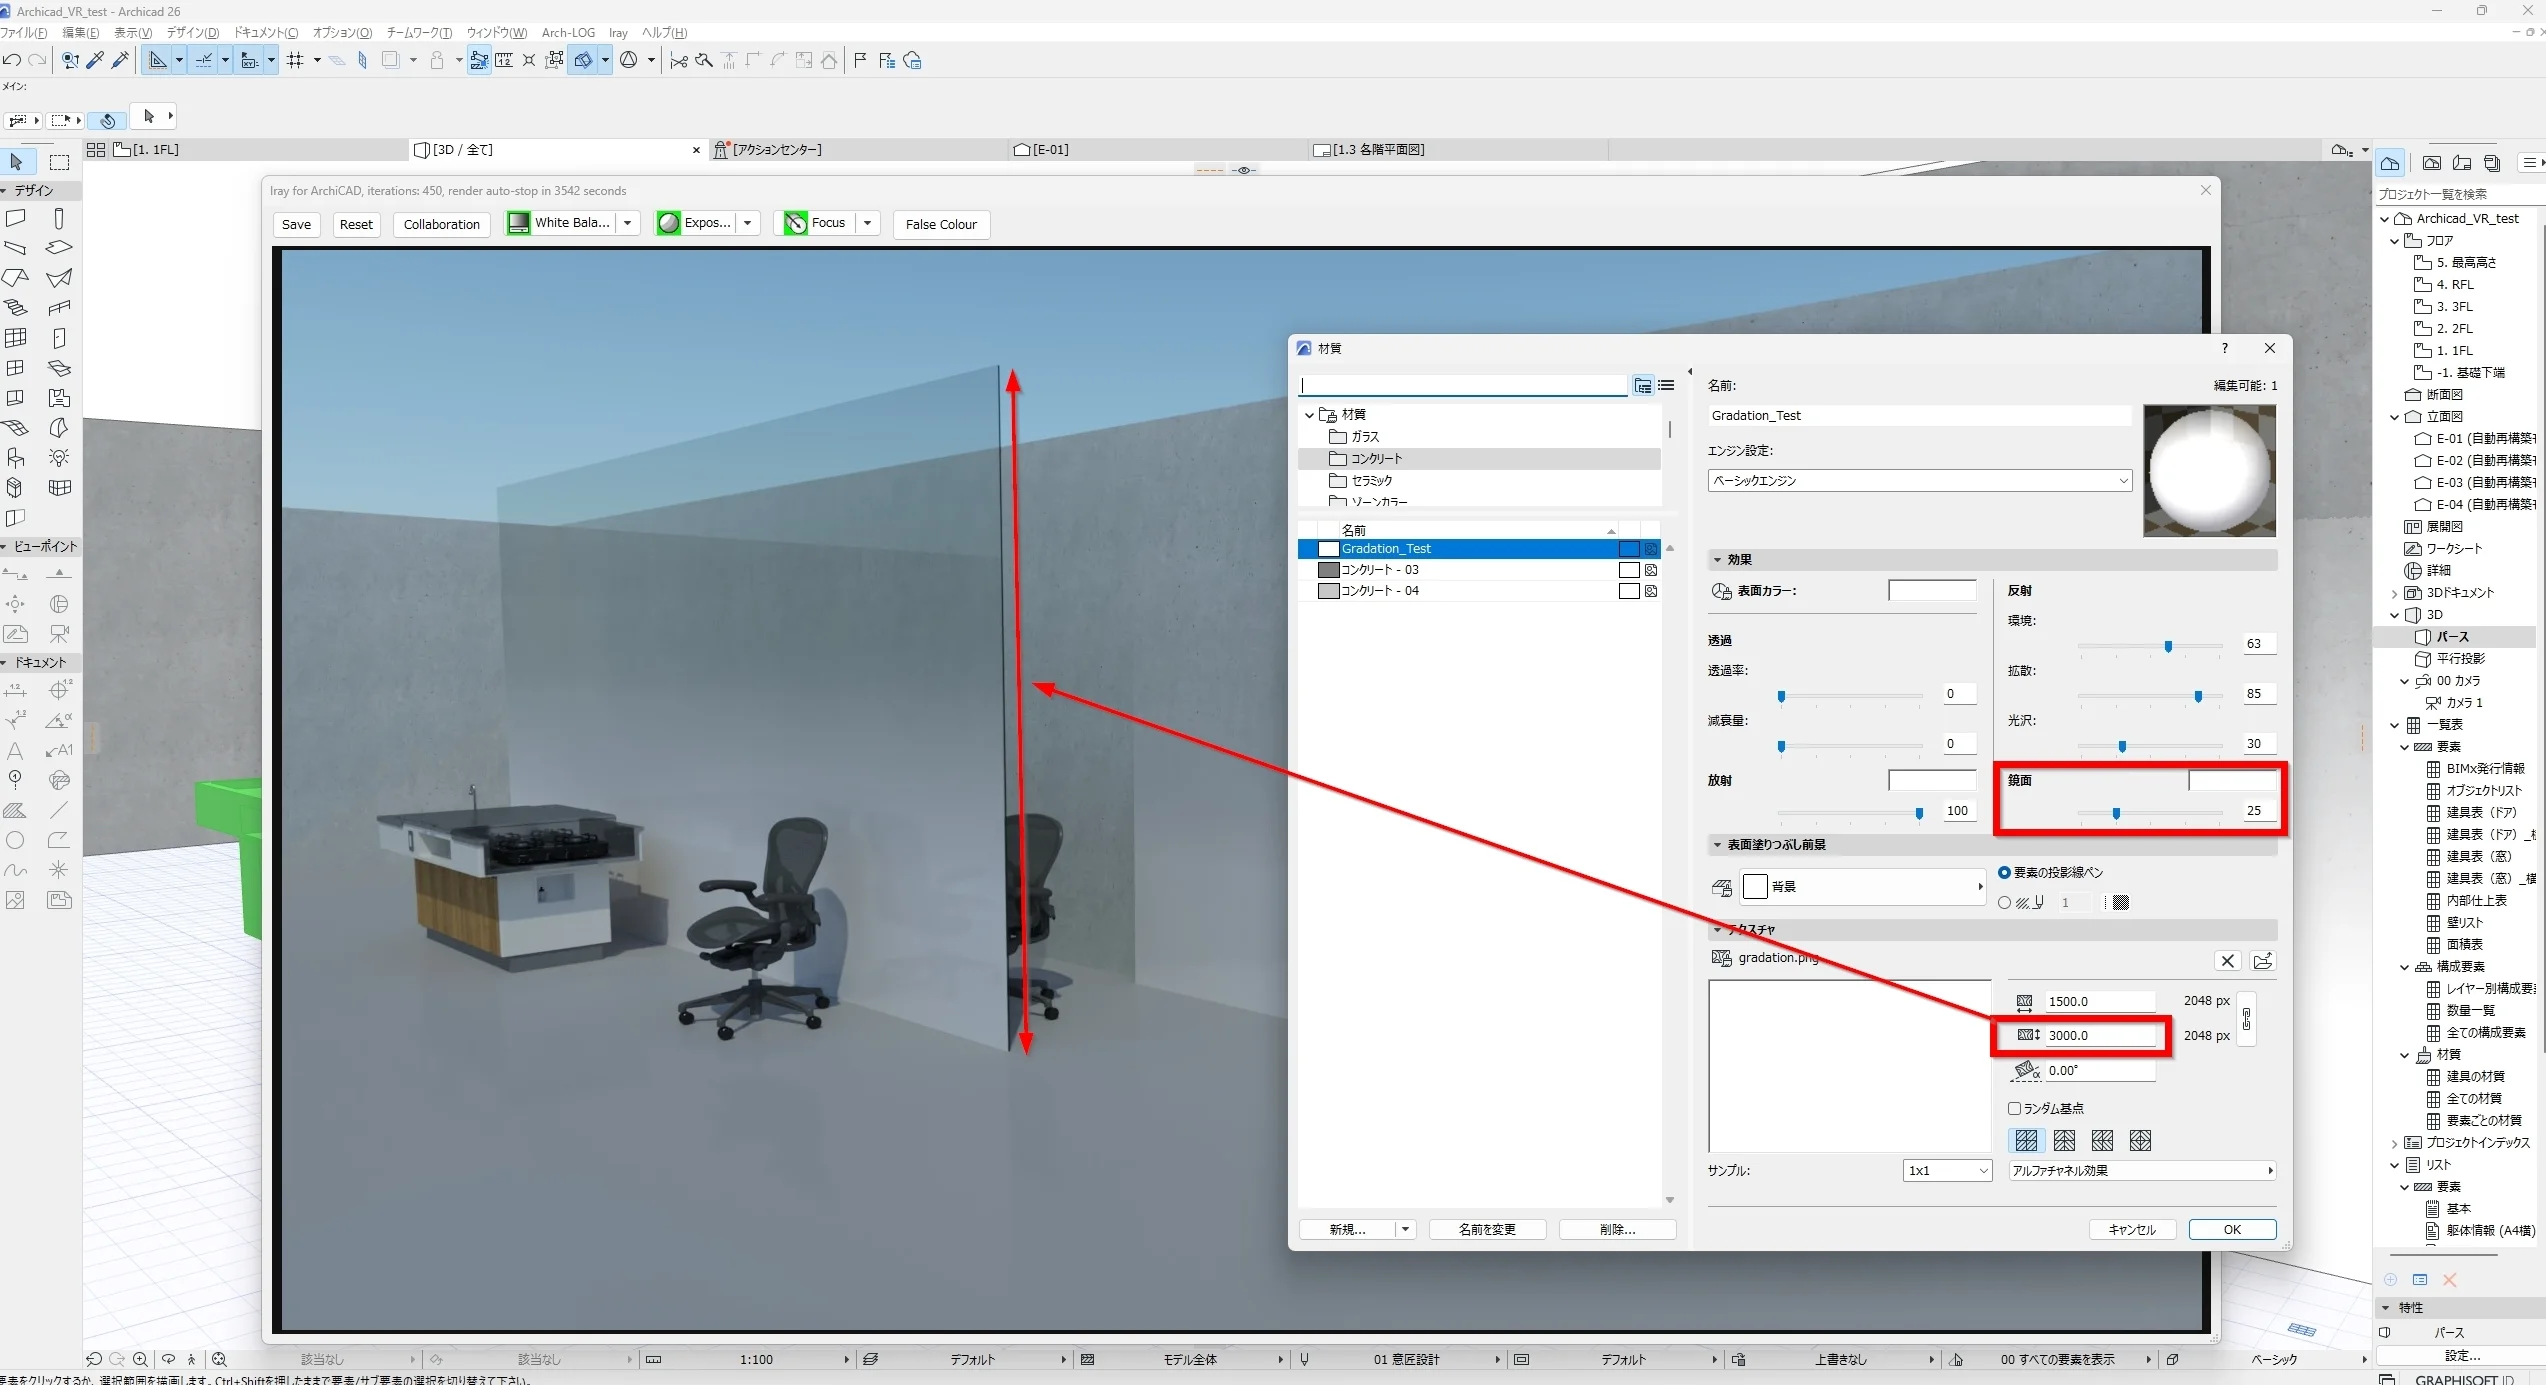The image size is (2546, 1385).
Task: Open the アルファチャネル効果 dropdown
Action: point(2142,1170)
